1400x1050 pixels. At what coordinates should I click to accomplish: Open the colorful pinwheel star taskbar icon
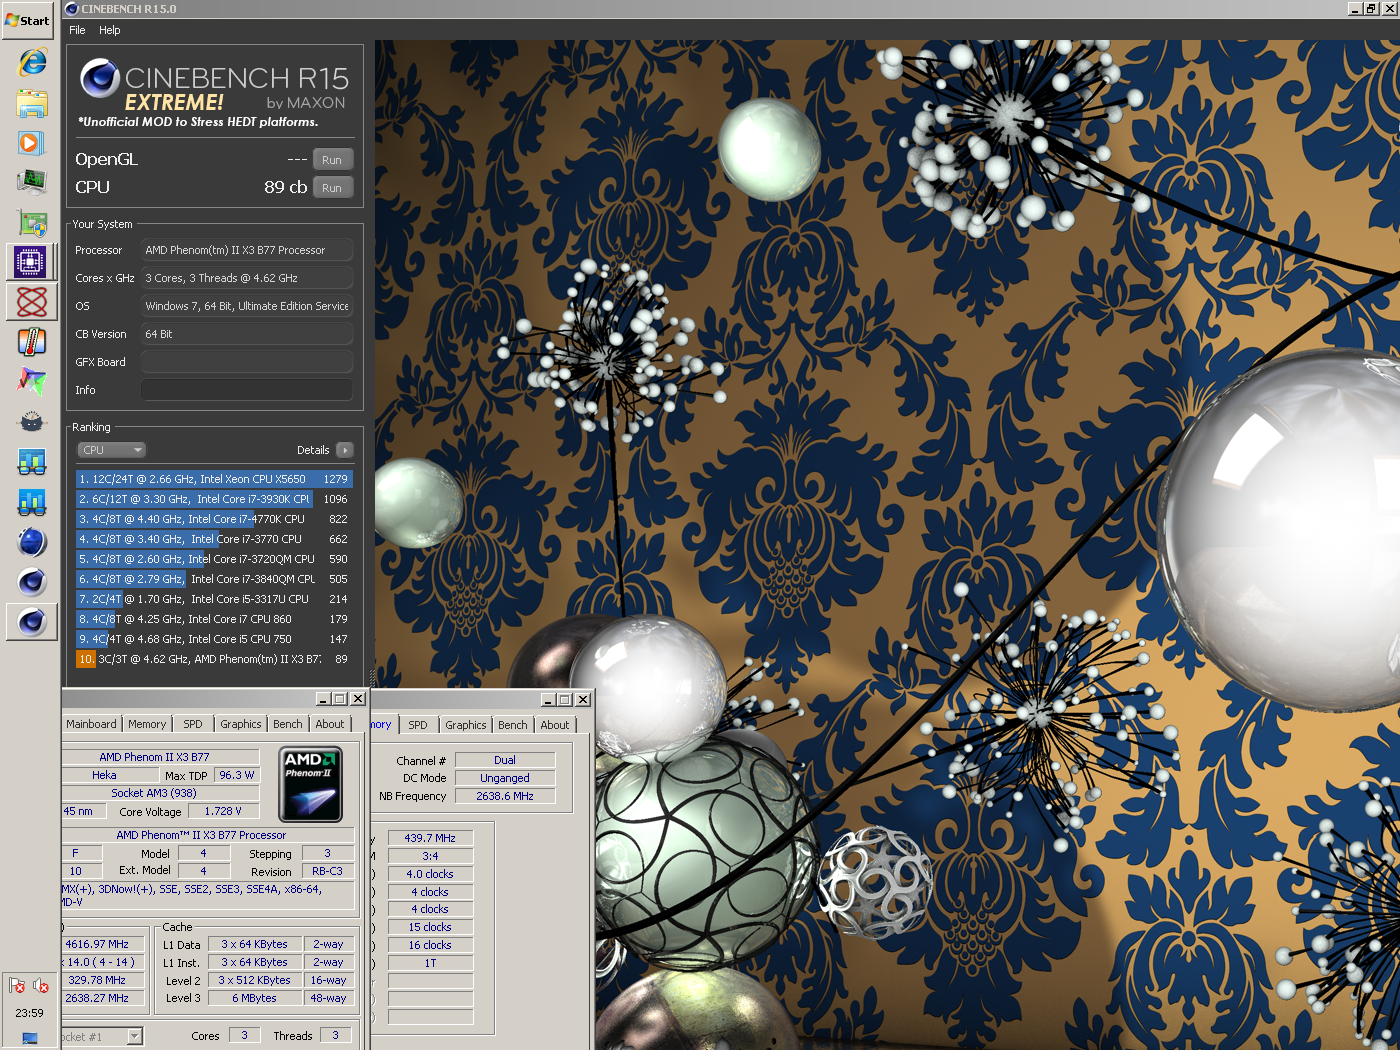pyautogui.click(x=32, y=382)
